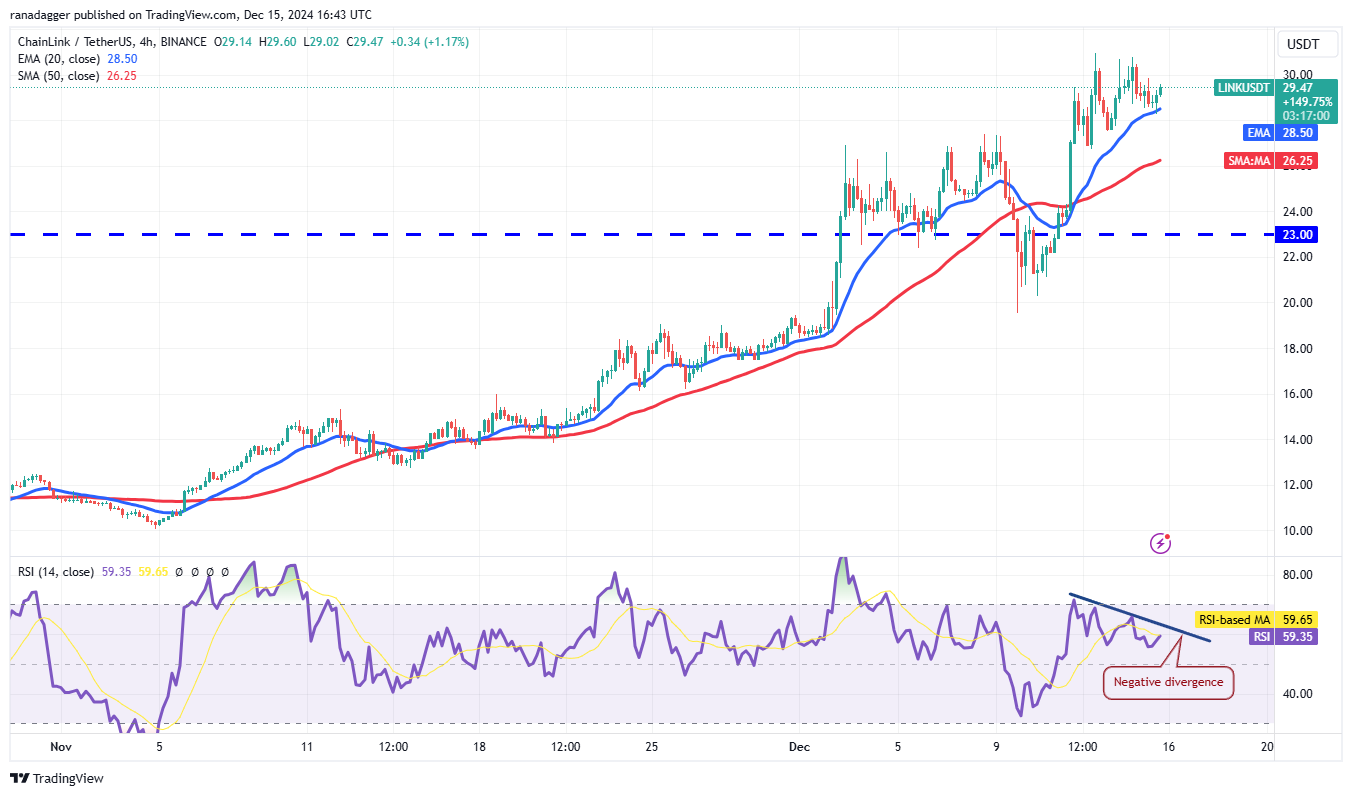The image size is (1352, 796).
Task: Click the TradingView logo at bottom left
Action: click(x=57, y=778)
